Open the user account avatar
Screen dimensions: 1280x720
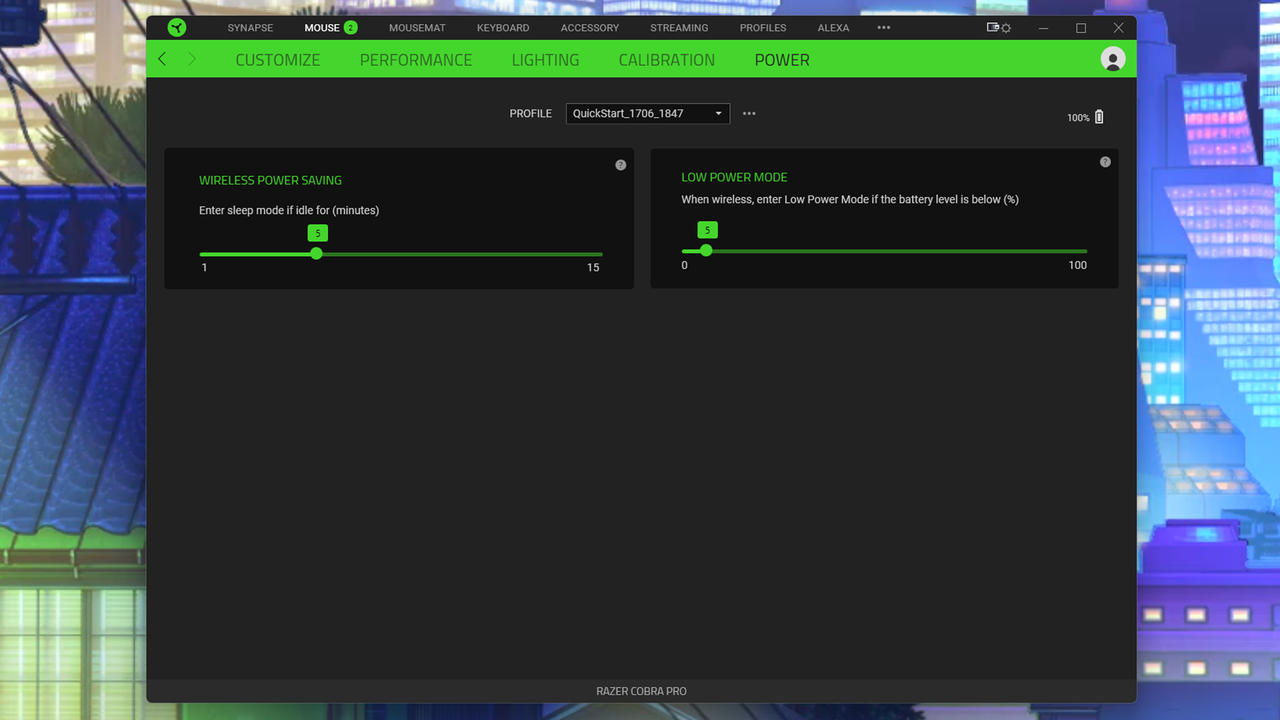(1113, 59)
